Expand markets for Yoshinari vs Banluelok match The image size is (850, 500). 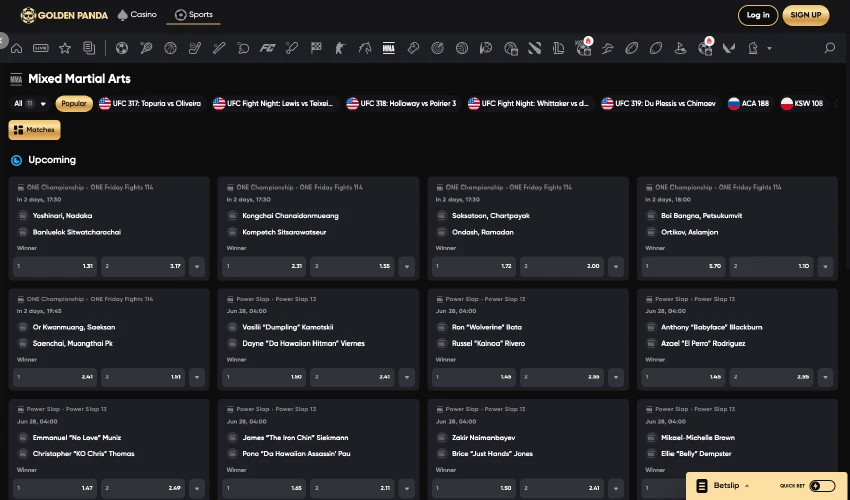pyautogui.click(x=197, y=266)
